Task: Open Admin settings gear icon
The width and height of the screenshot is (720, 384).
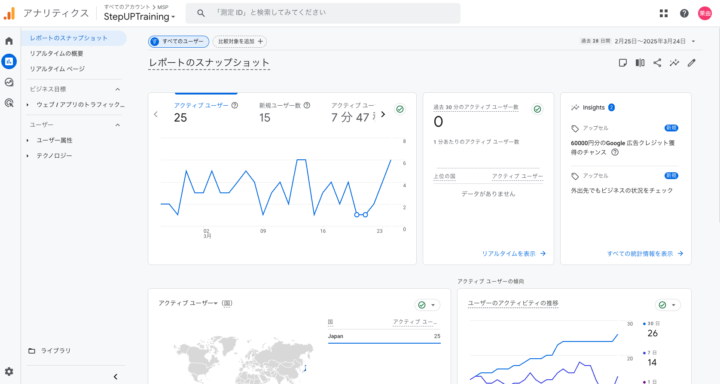Action: 9,371
